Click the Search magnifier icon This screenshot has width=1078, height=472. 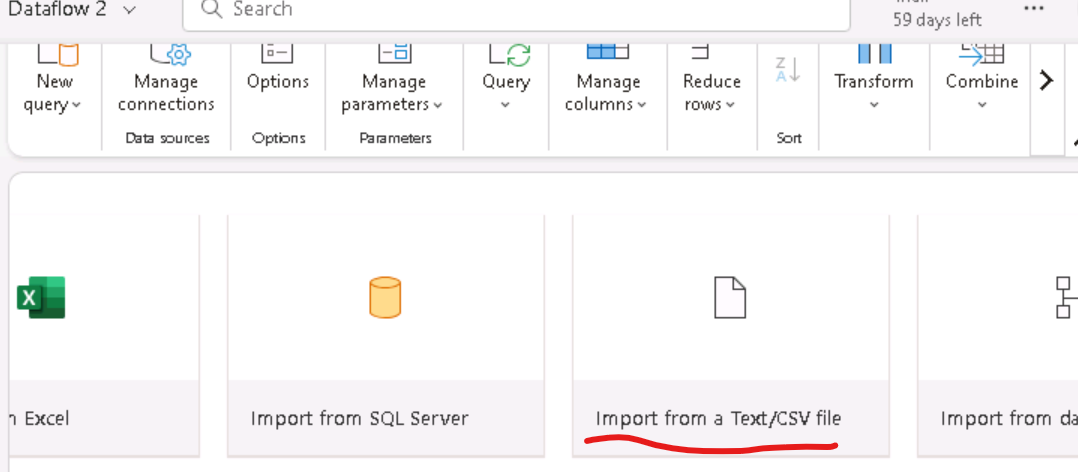click(212, 9)
